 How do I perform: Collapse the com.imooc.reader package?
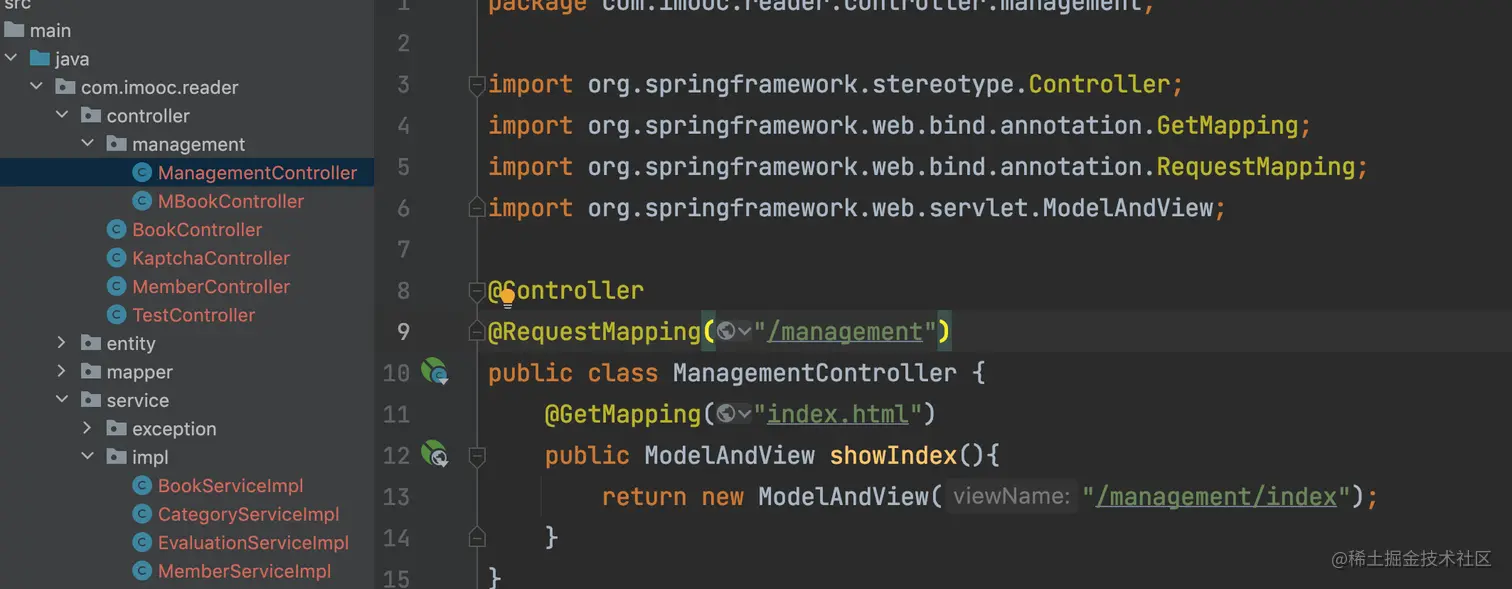pos(36,87)
